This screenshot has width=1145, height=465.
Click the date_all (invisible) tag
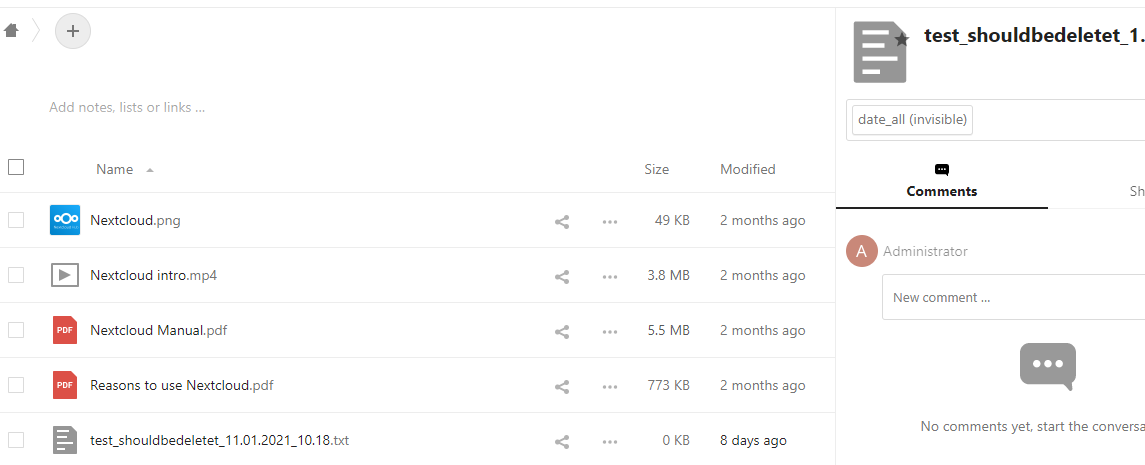tap(913, 120)
